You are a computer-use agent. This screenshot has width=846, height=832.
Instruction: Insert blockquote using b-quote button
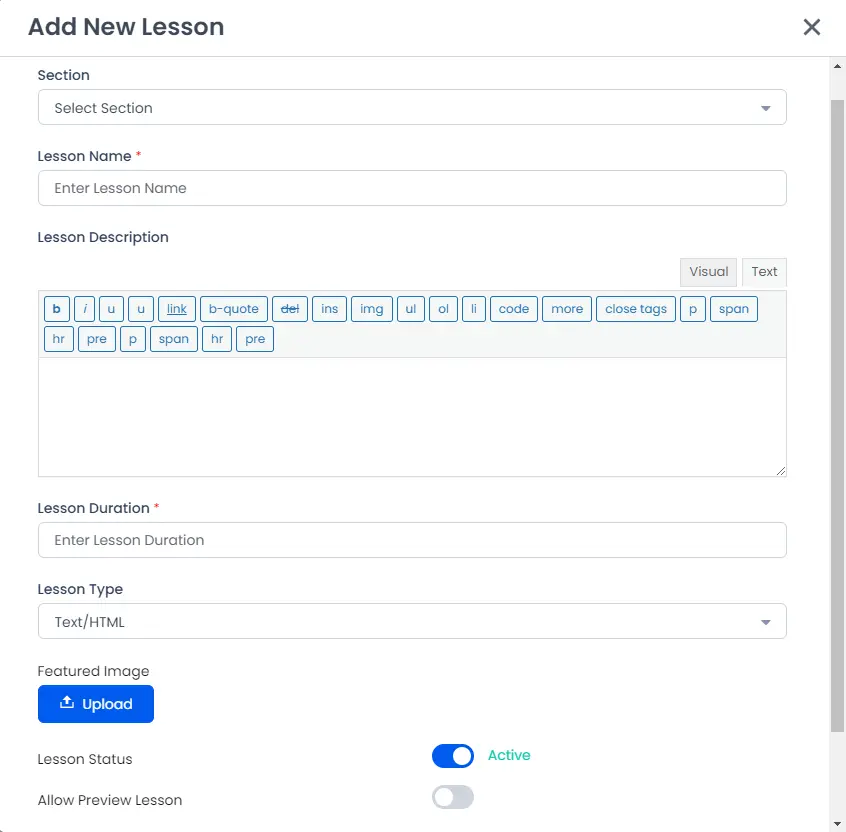click(x=234, y=309)
